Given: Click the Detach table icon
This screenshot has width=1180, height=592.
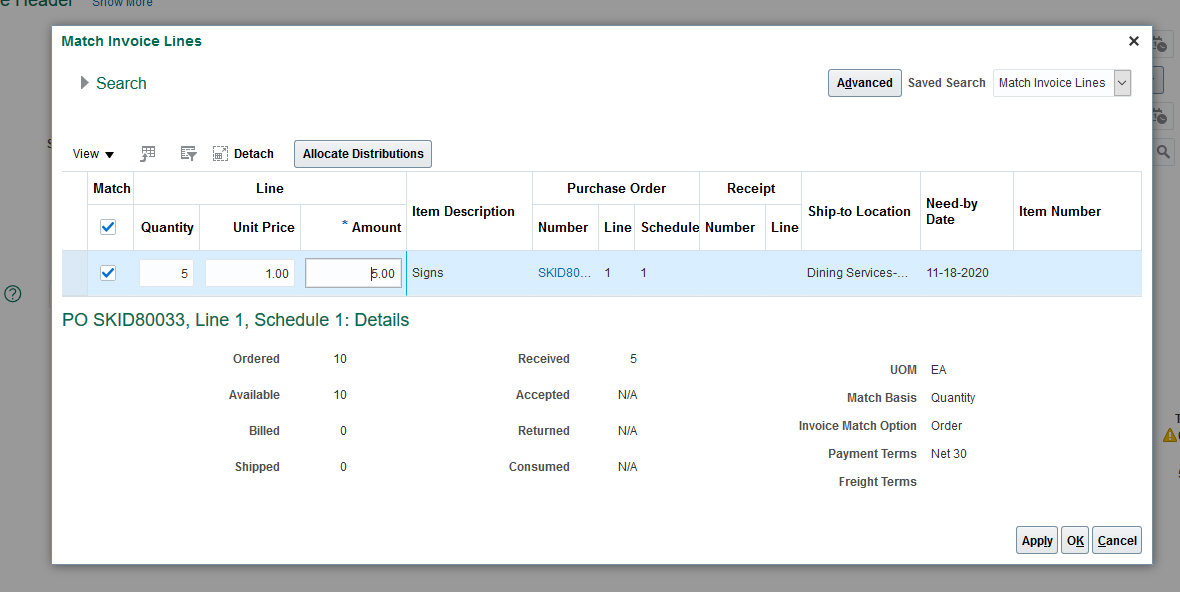Looking at the screenshot, I should click(220, 153).
